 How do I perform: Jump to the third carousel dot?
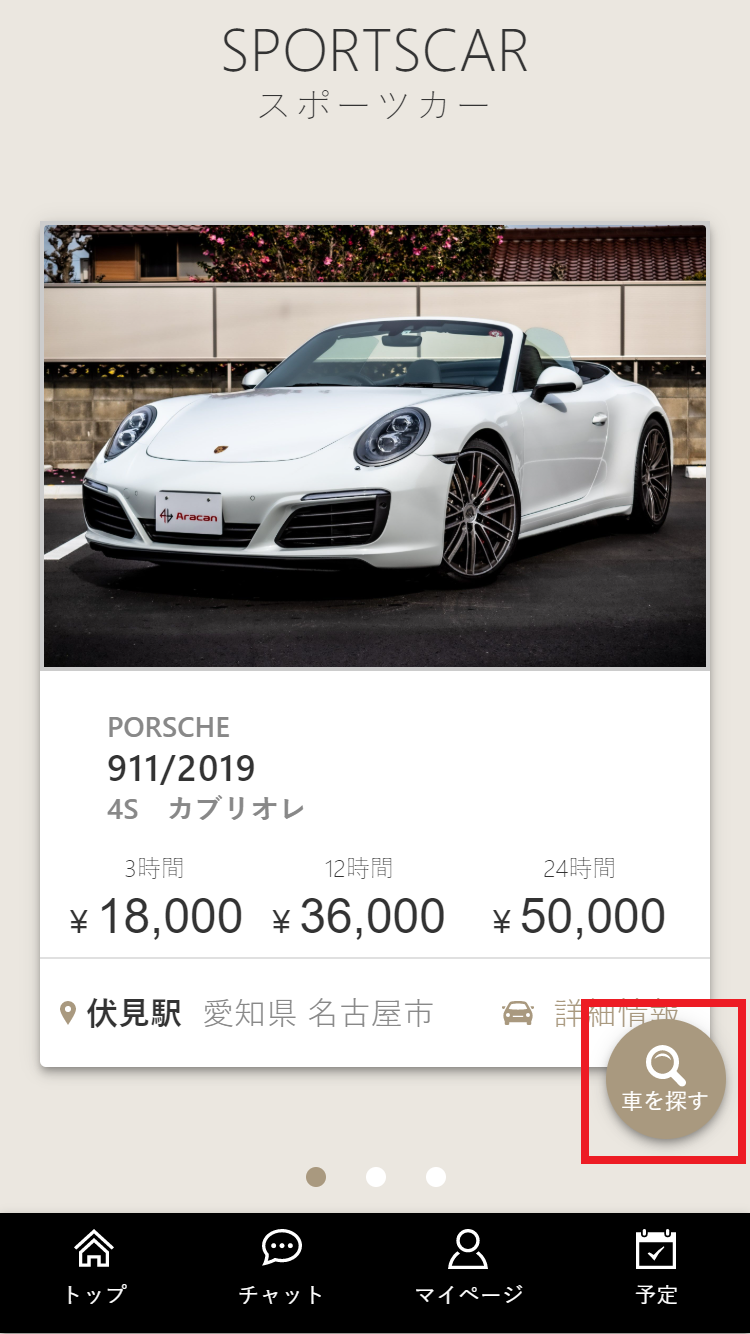click(436, 1177)
